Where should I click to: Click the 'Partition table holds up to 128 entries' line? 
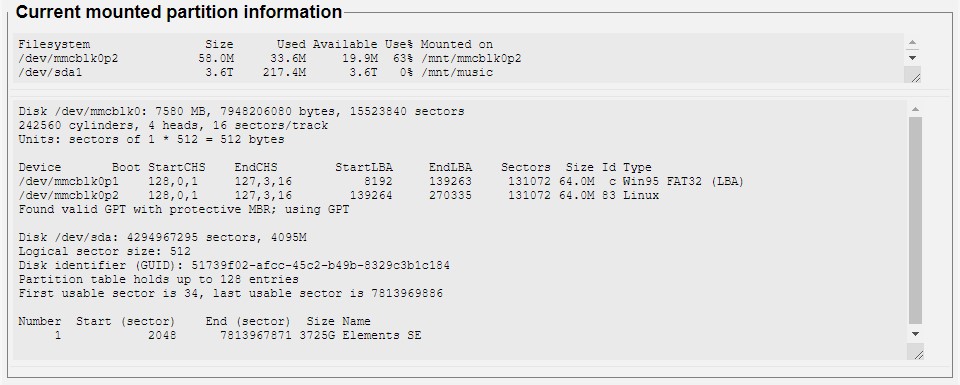click(x=159, y=280)
